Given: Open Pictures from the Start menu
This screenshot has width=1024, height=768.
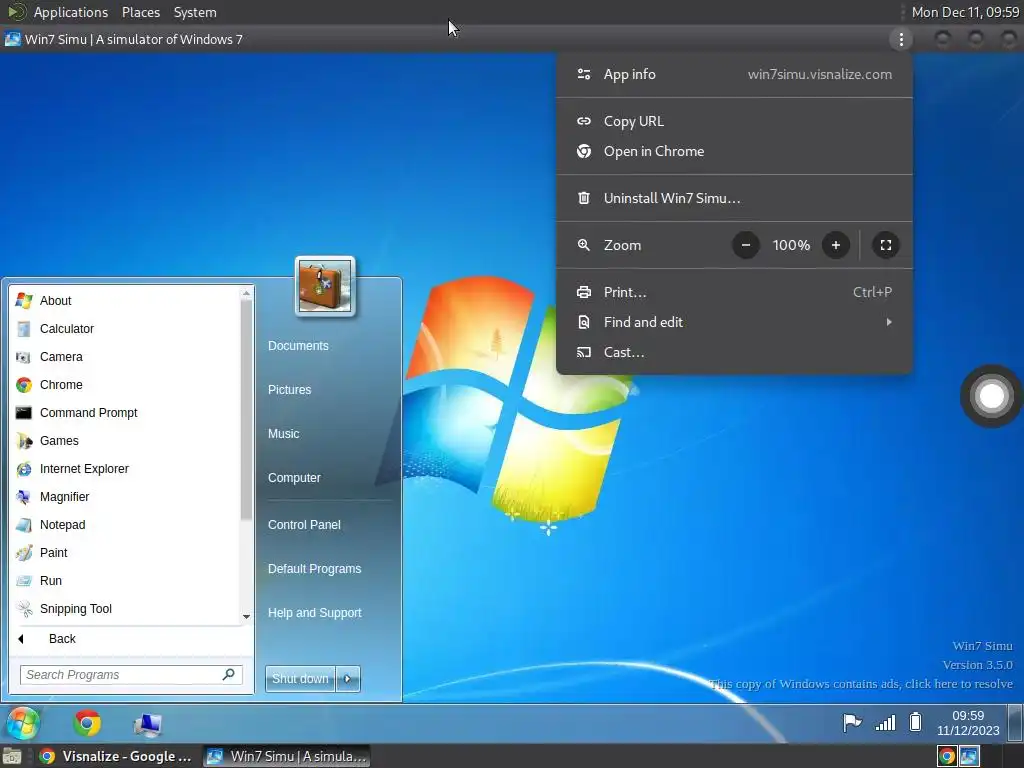Looking at the screenshot, I should pos(289,390).
